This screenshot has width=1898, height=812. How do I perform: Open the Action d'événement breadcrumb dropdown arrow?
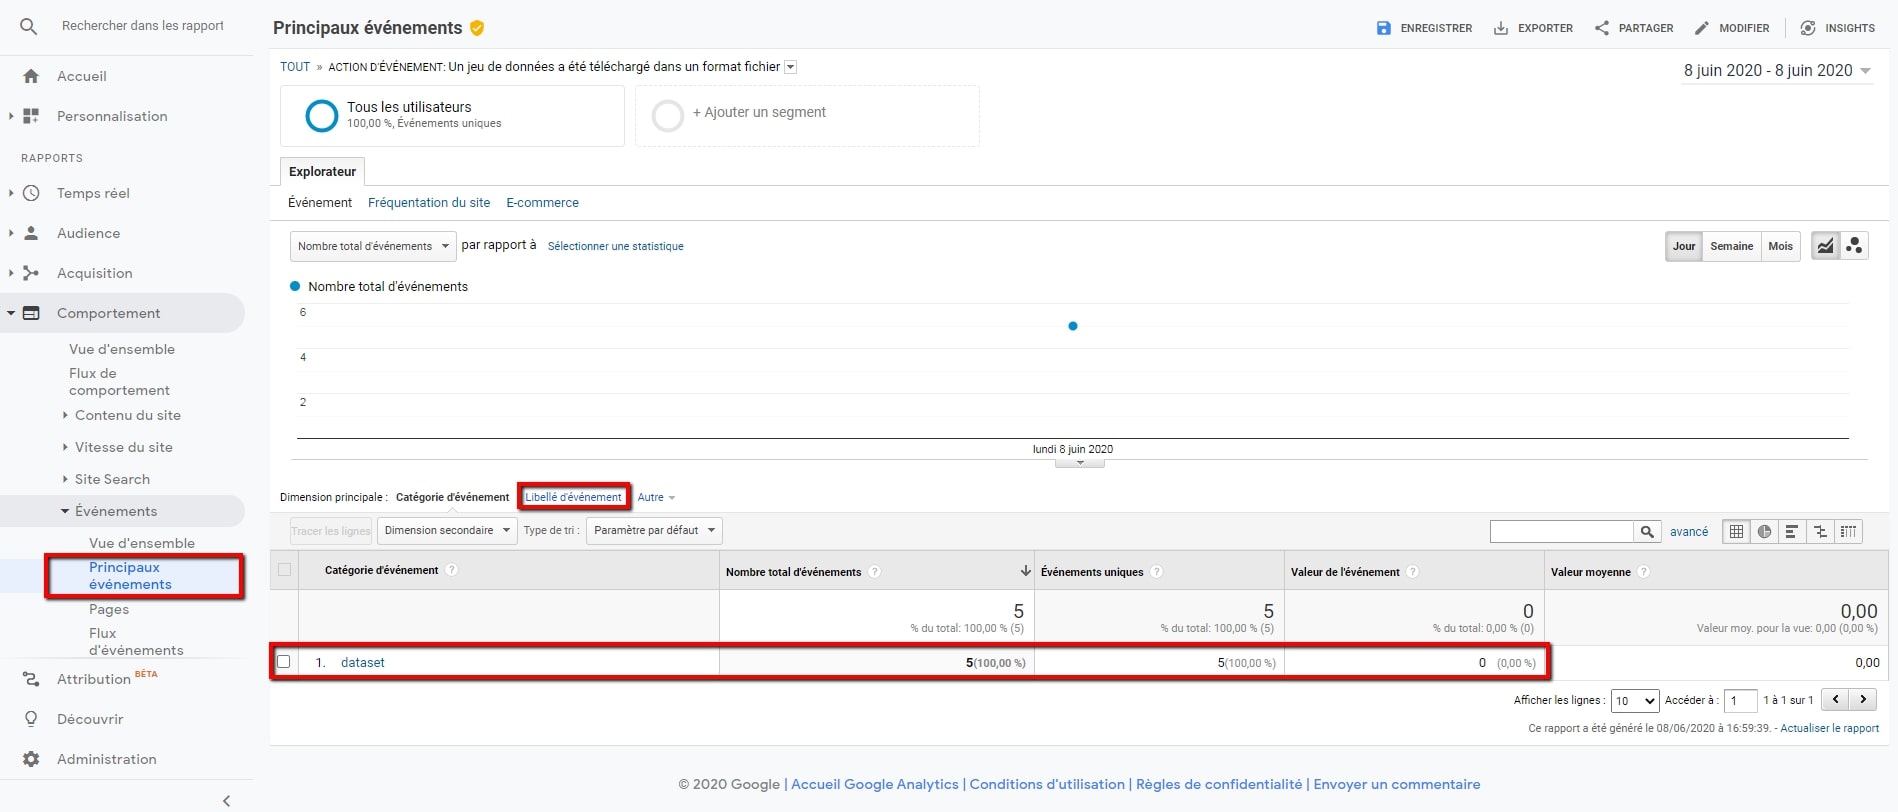coord(790,67)
